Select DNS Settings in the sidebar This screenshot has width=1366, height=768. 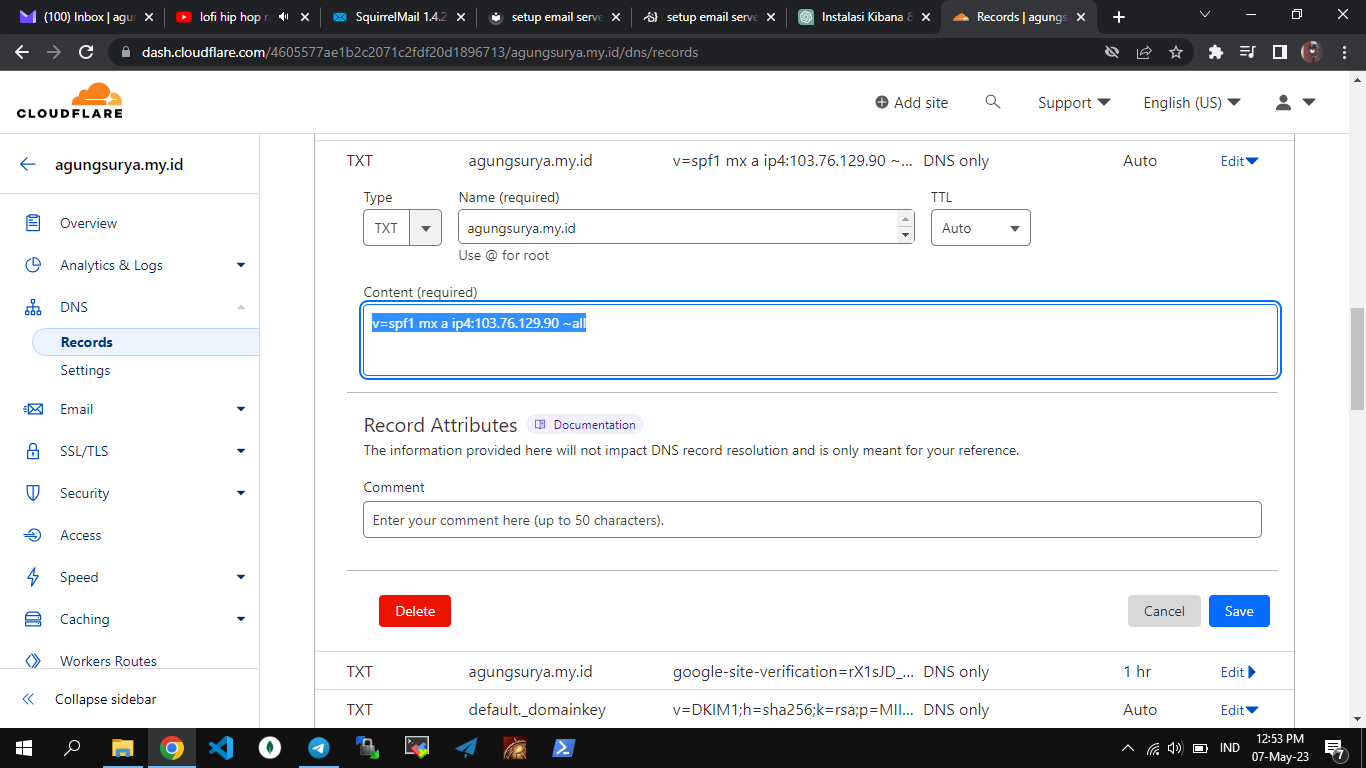click(x=85, y=370)
